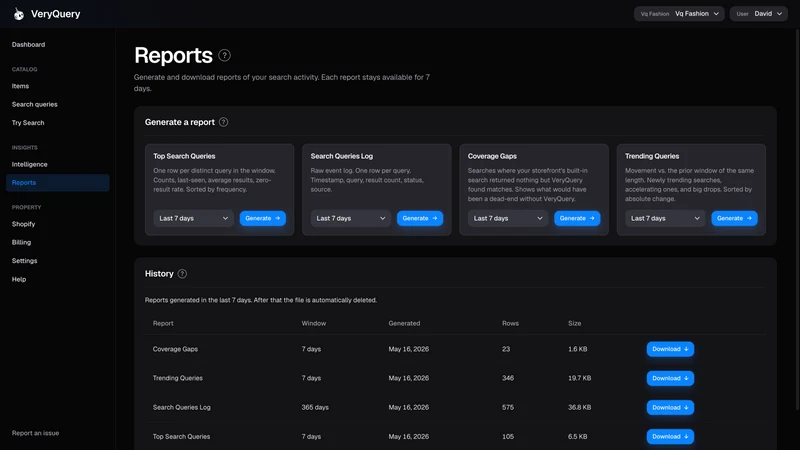800x450 pixels.
Task: Generate the Trending Queries report
Action: coord(734,218)
